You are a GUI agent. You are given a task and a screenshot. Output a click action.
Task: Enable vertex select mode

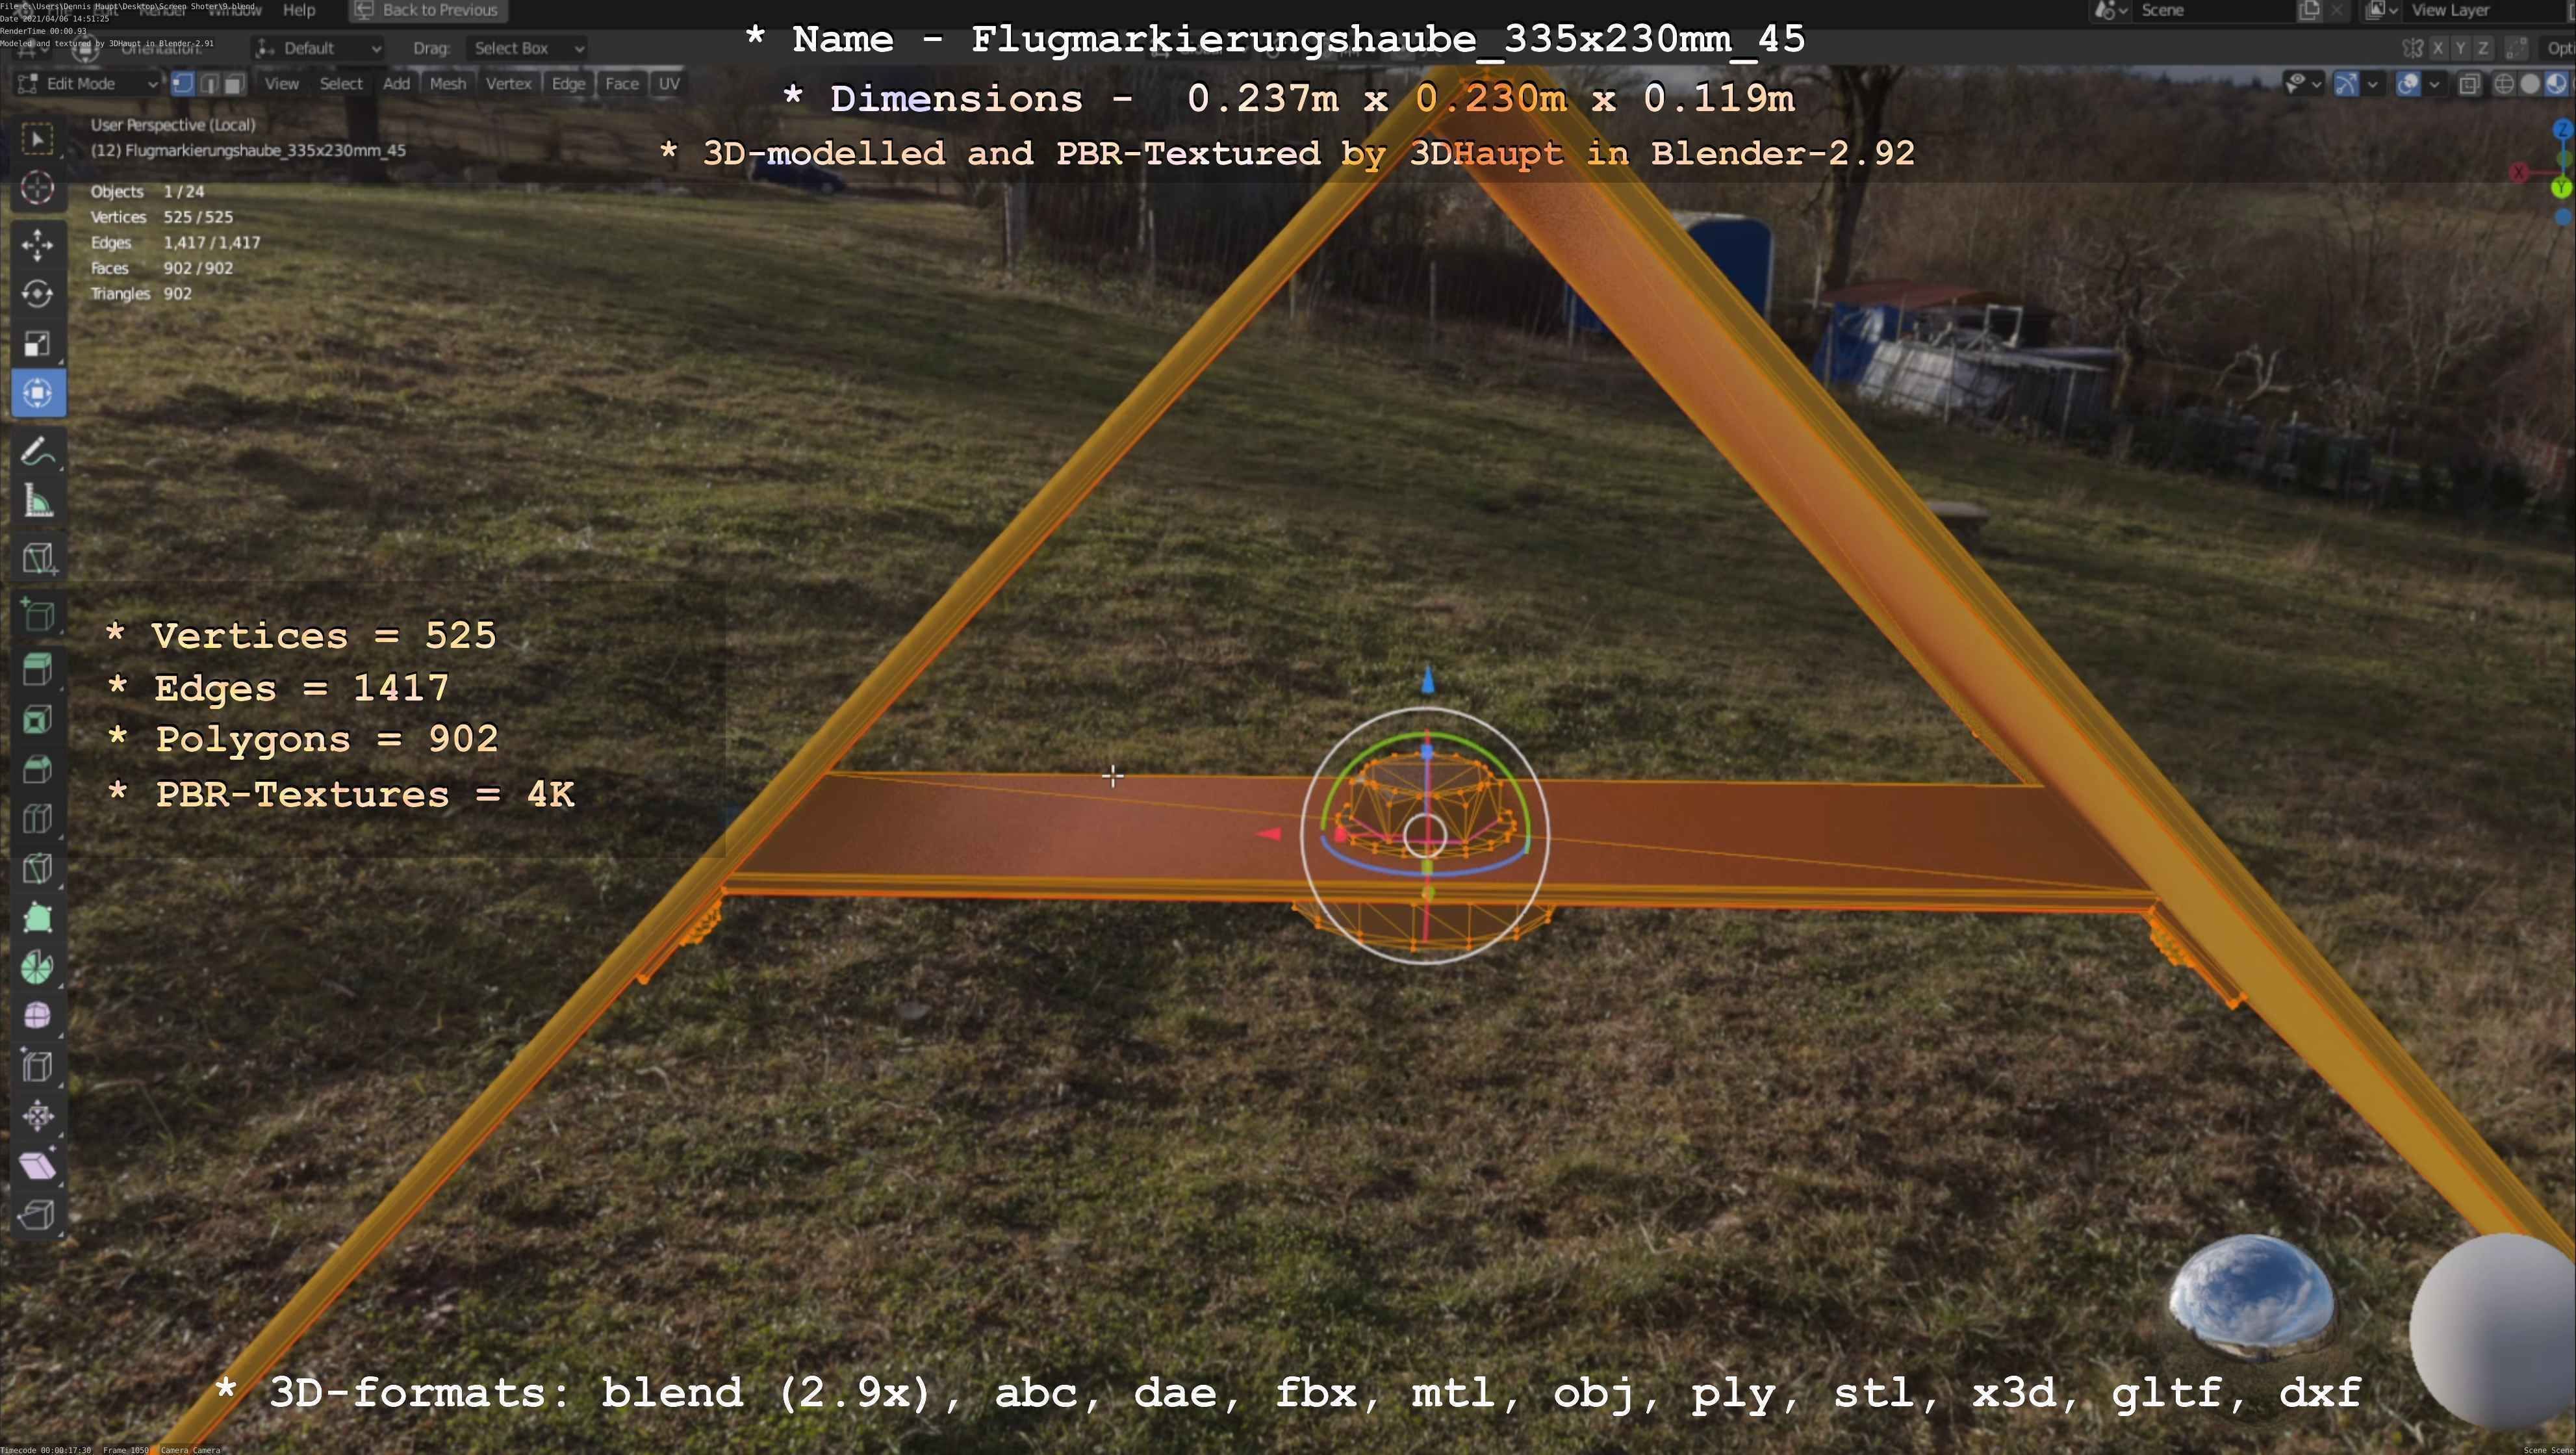[x=182, y=84]
